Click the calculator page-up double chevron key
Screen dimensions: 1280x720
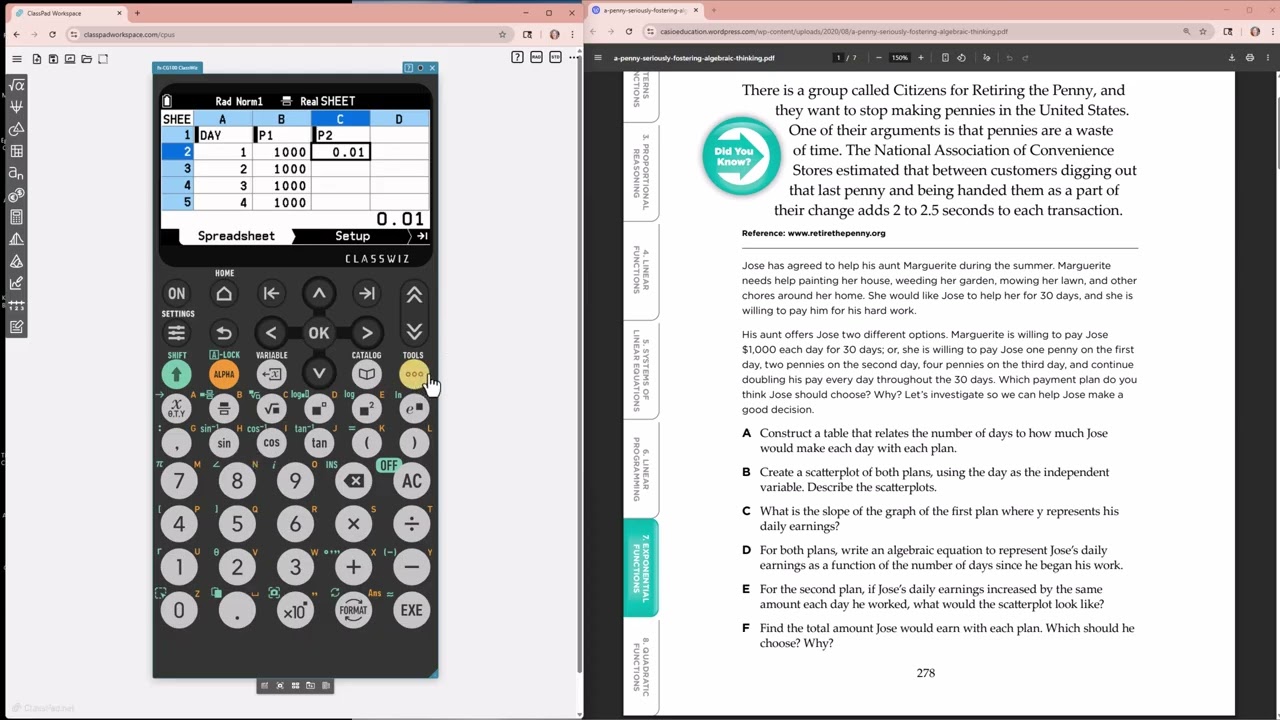(x=414, y=295)
